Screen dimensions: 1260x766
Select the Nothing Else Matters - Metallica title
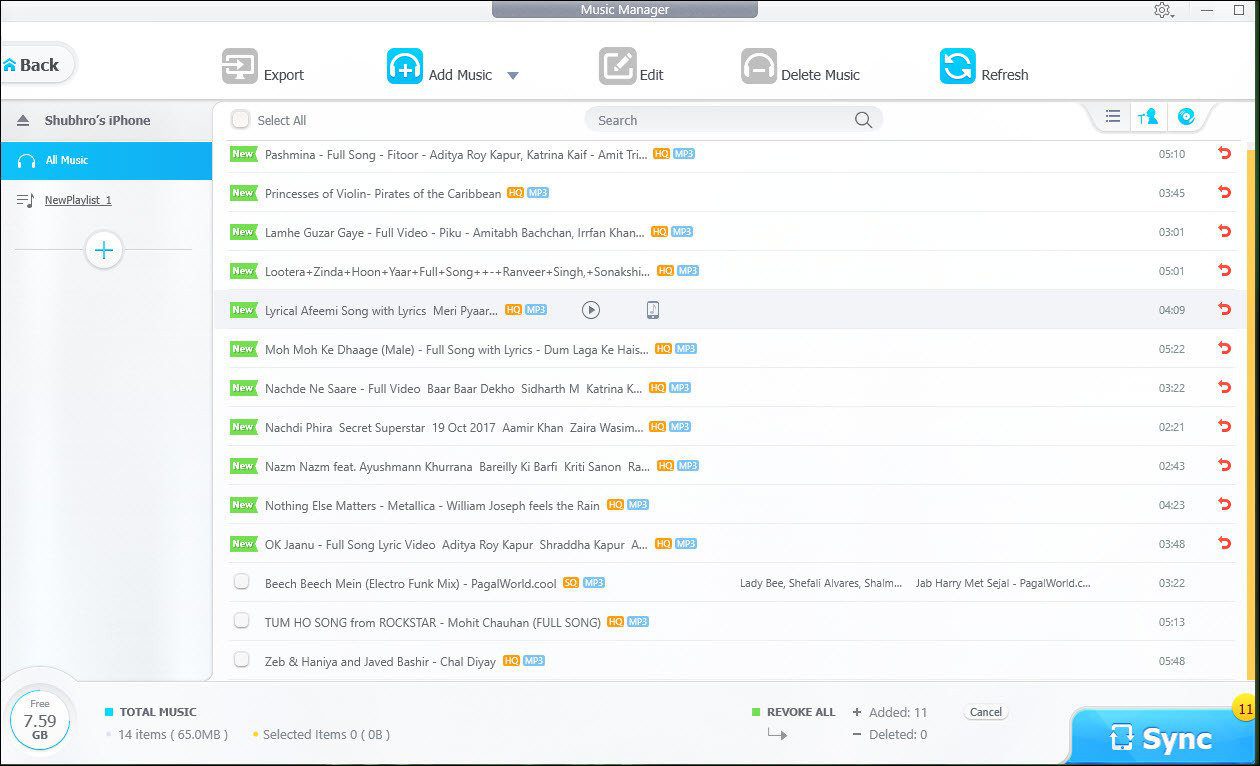click(x=432, y=506)
